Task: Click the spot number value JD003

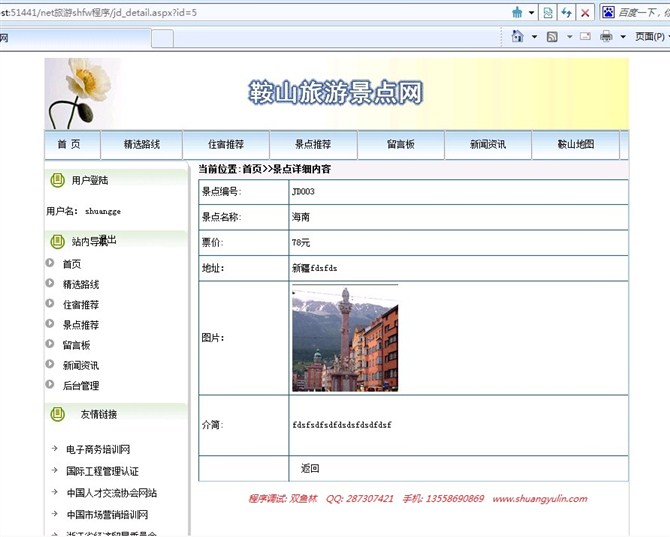Action: tap(303, 191)
